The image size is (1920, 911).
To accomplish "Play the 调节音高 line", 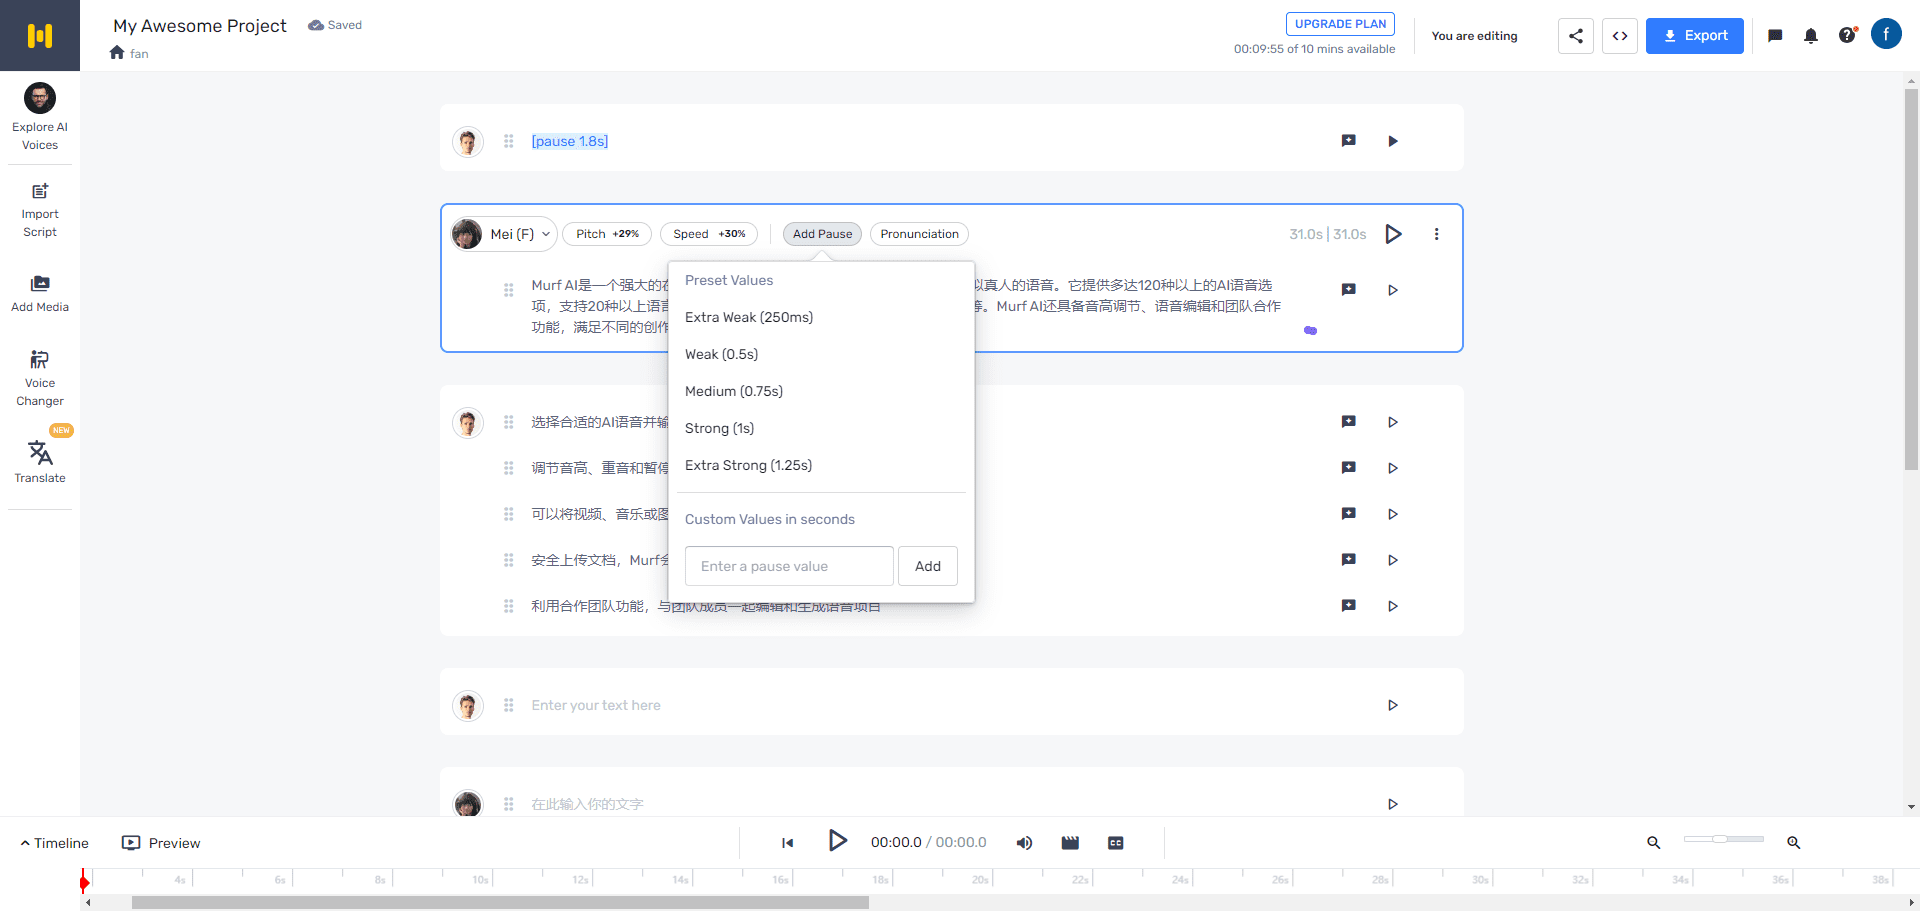I will (x=1393, y=468).
